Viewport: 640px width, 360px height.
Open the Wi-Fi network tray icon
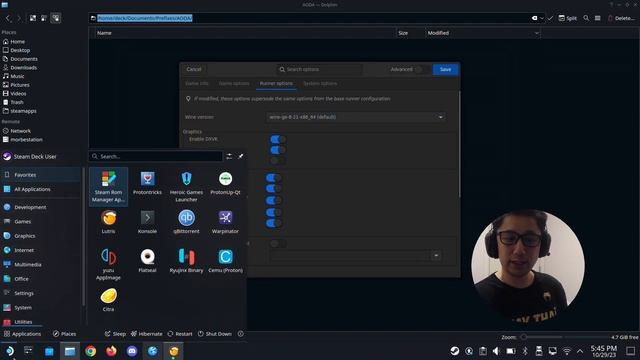567,351
